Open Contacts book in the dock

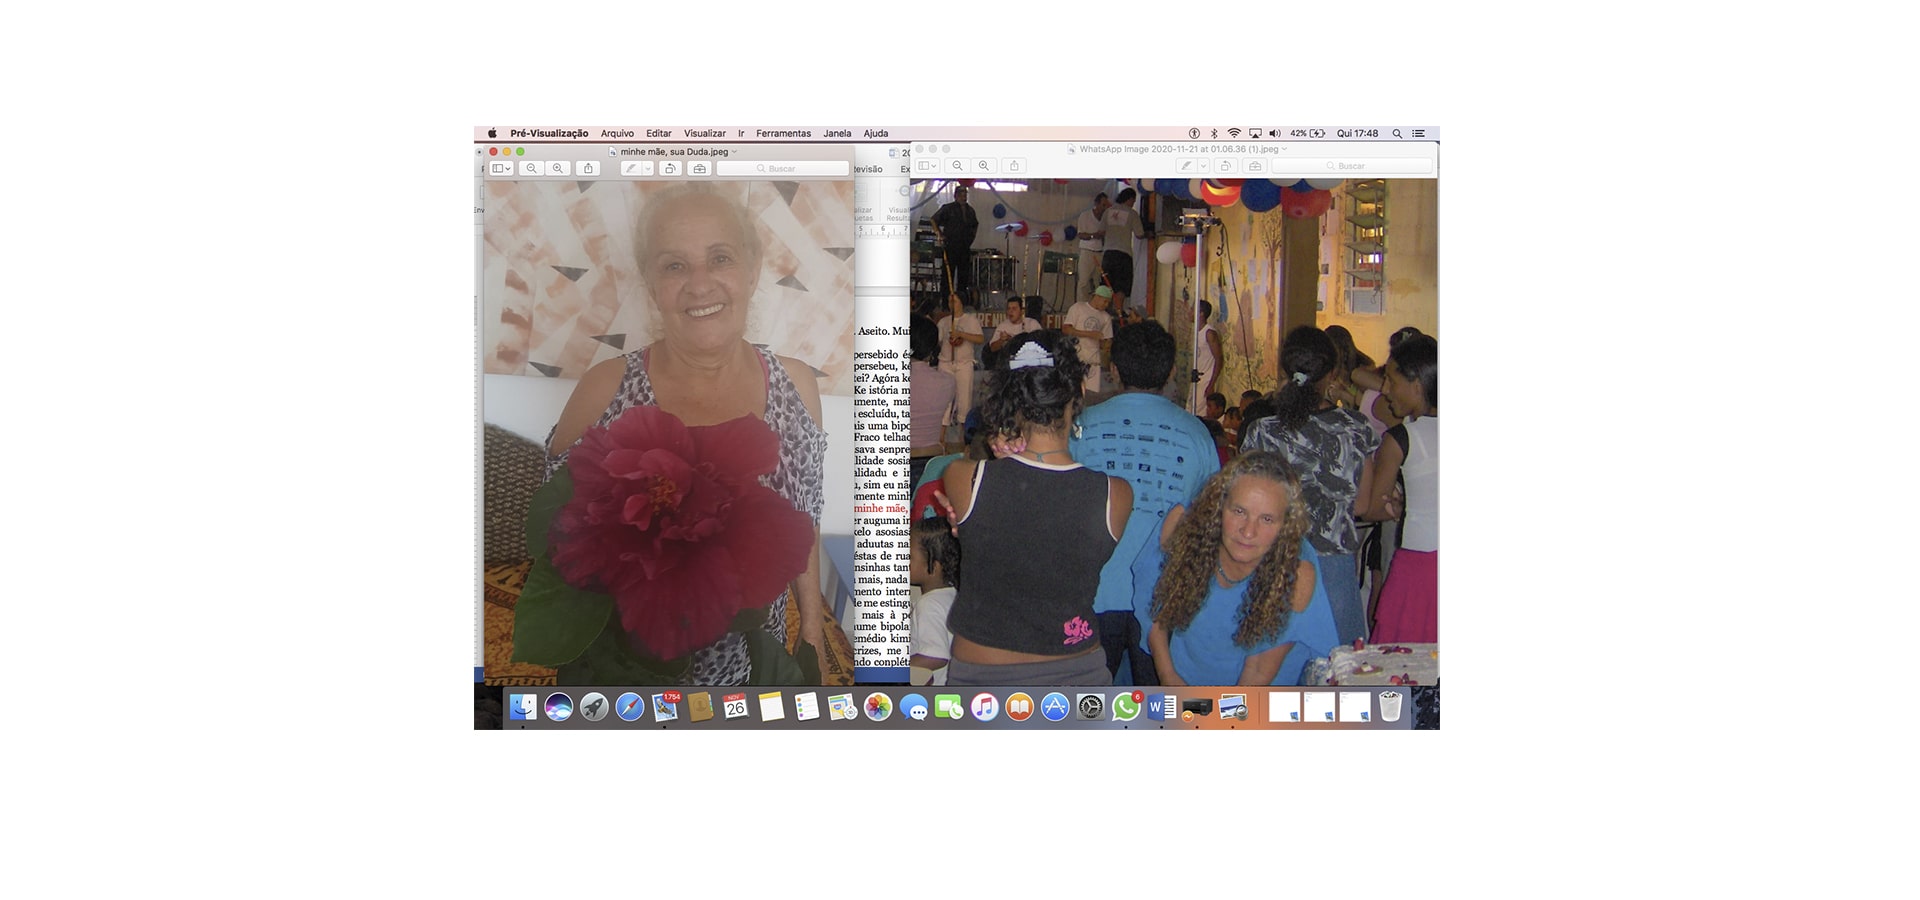click(700, 707)
